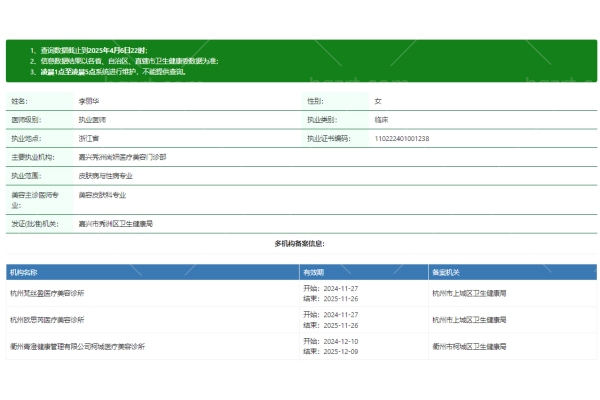The height and width of the screenshot is (400, 600).
Task: Click start date 2024-11-27 in first row
Action: point(341,288)
